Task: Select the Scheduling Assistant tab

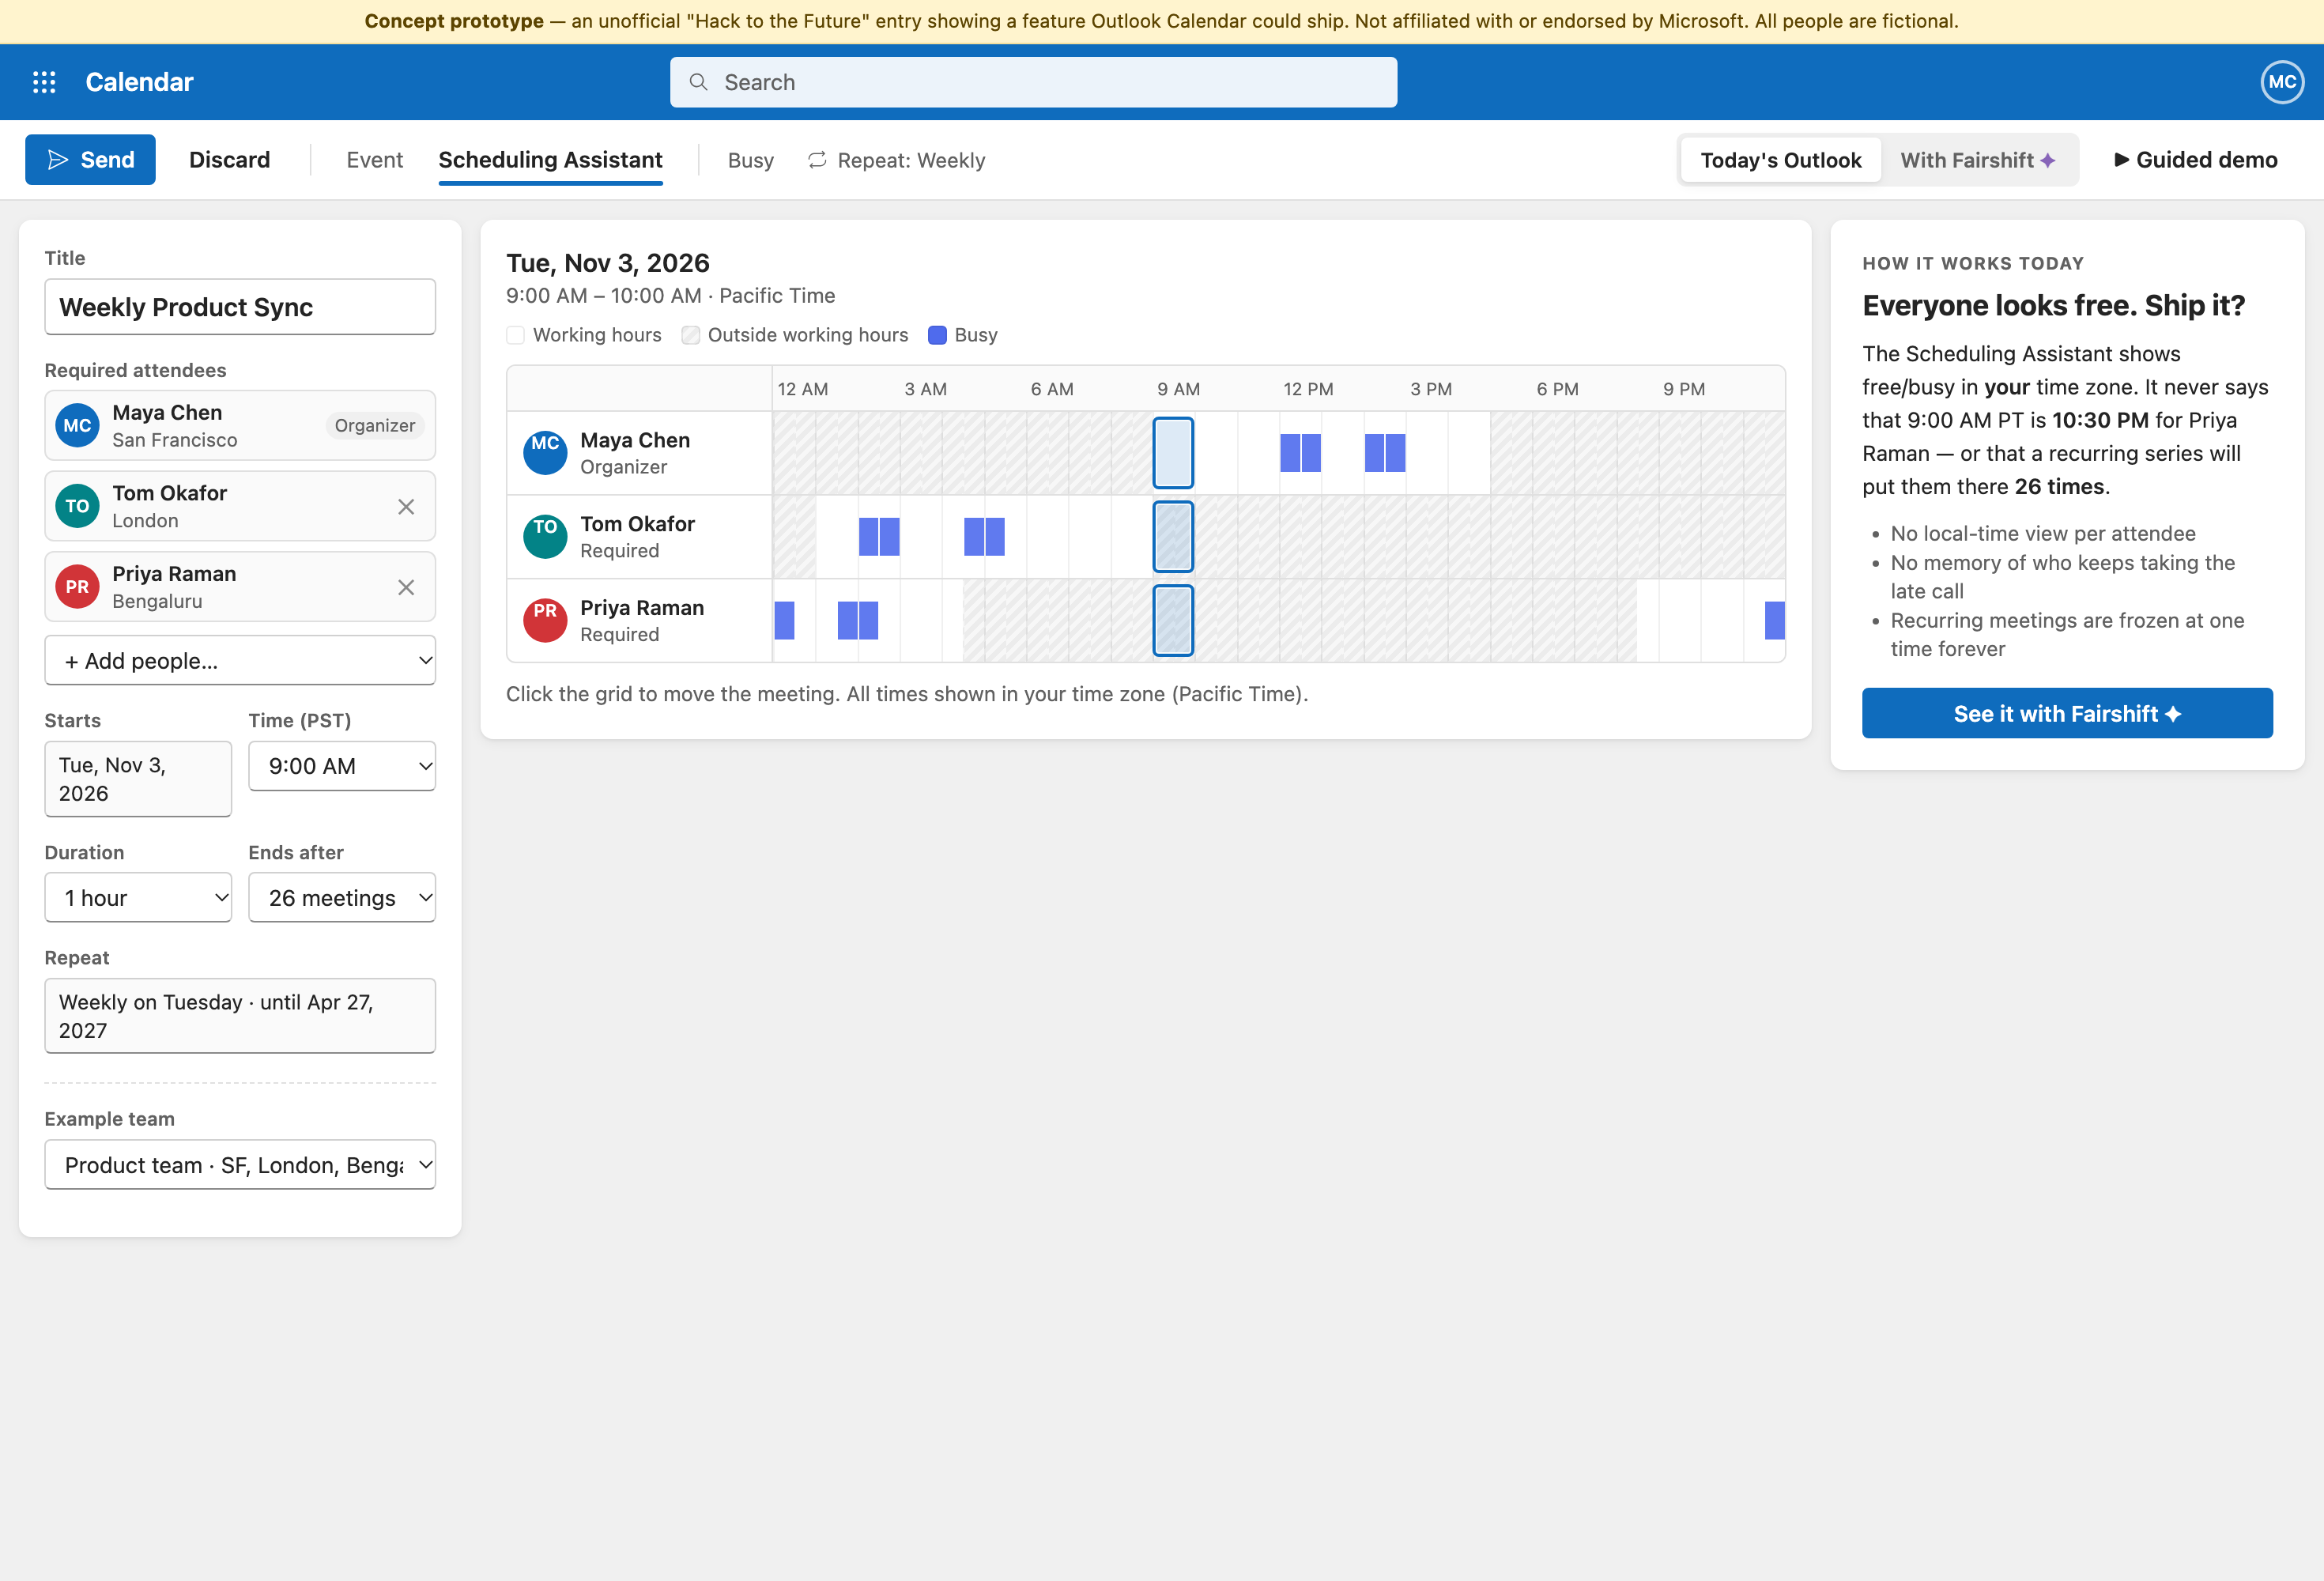Action: tap(550, 160)
